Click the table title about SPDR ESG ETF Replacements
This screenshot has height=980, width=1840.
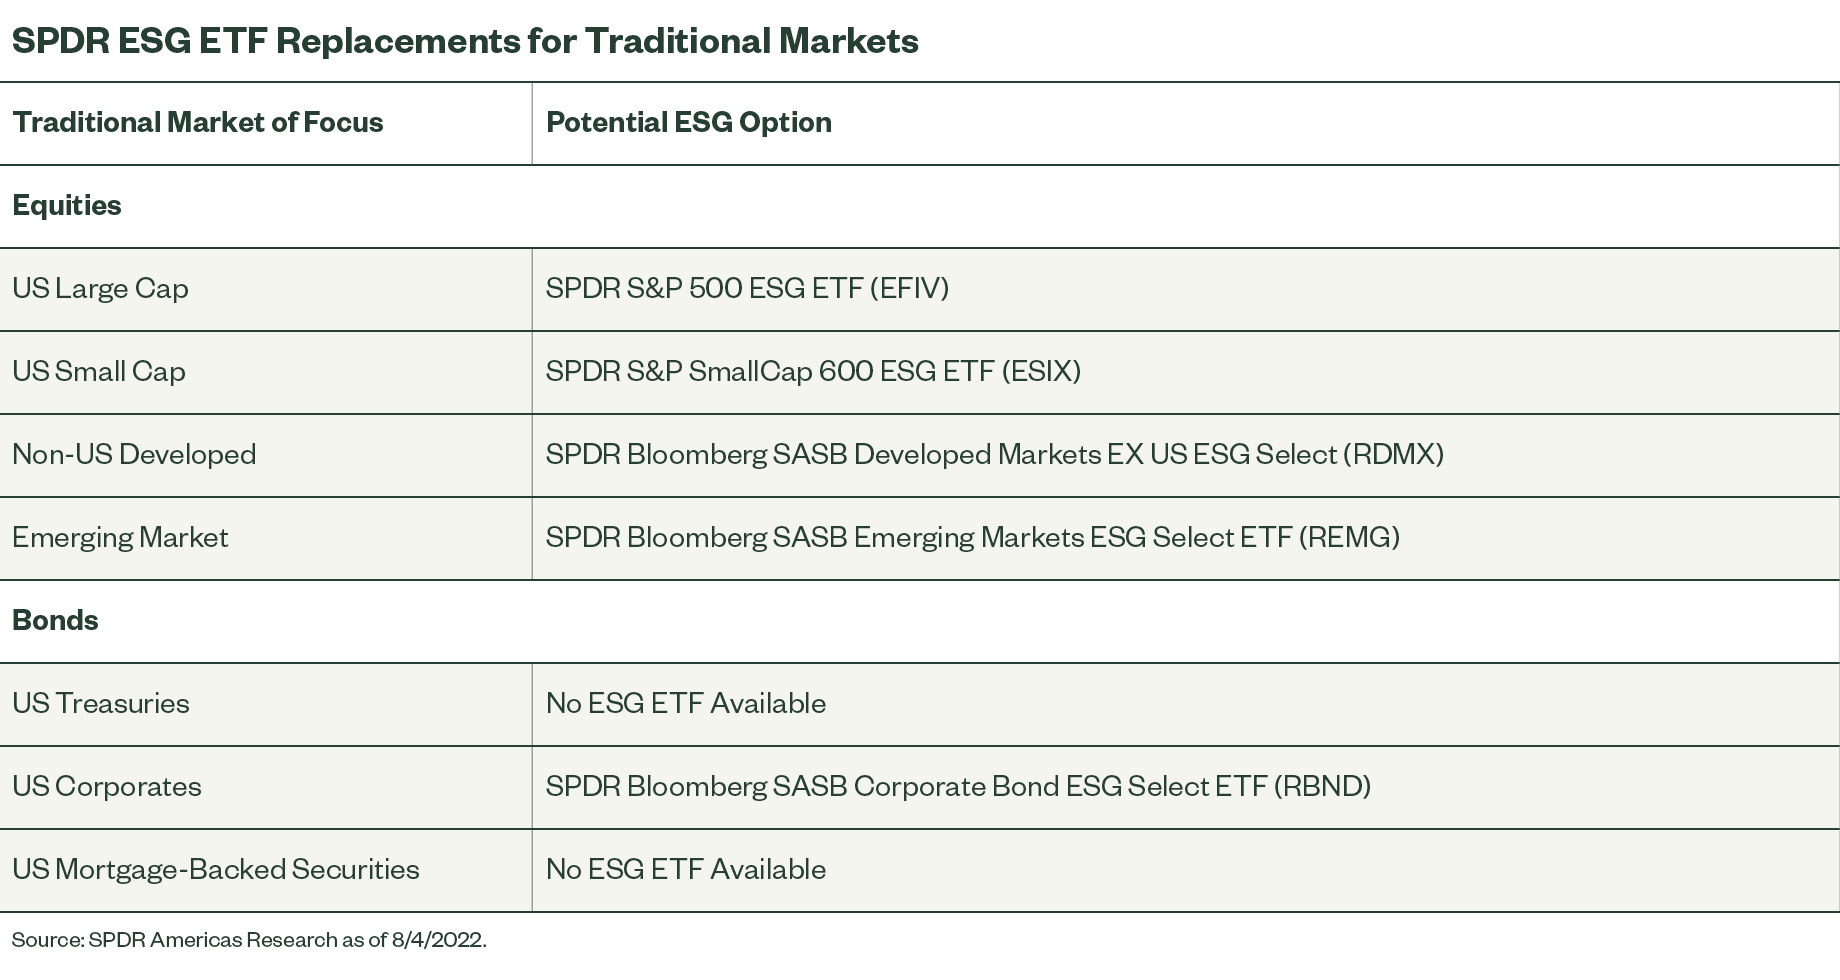pyautogui.click(x=465, y=41)
